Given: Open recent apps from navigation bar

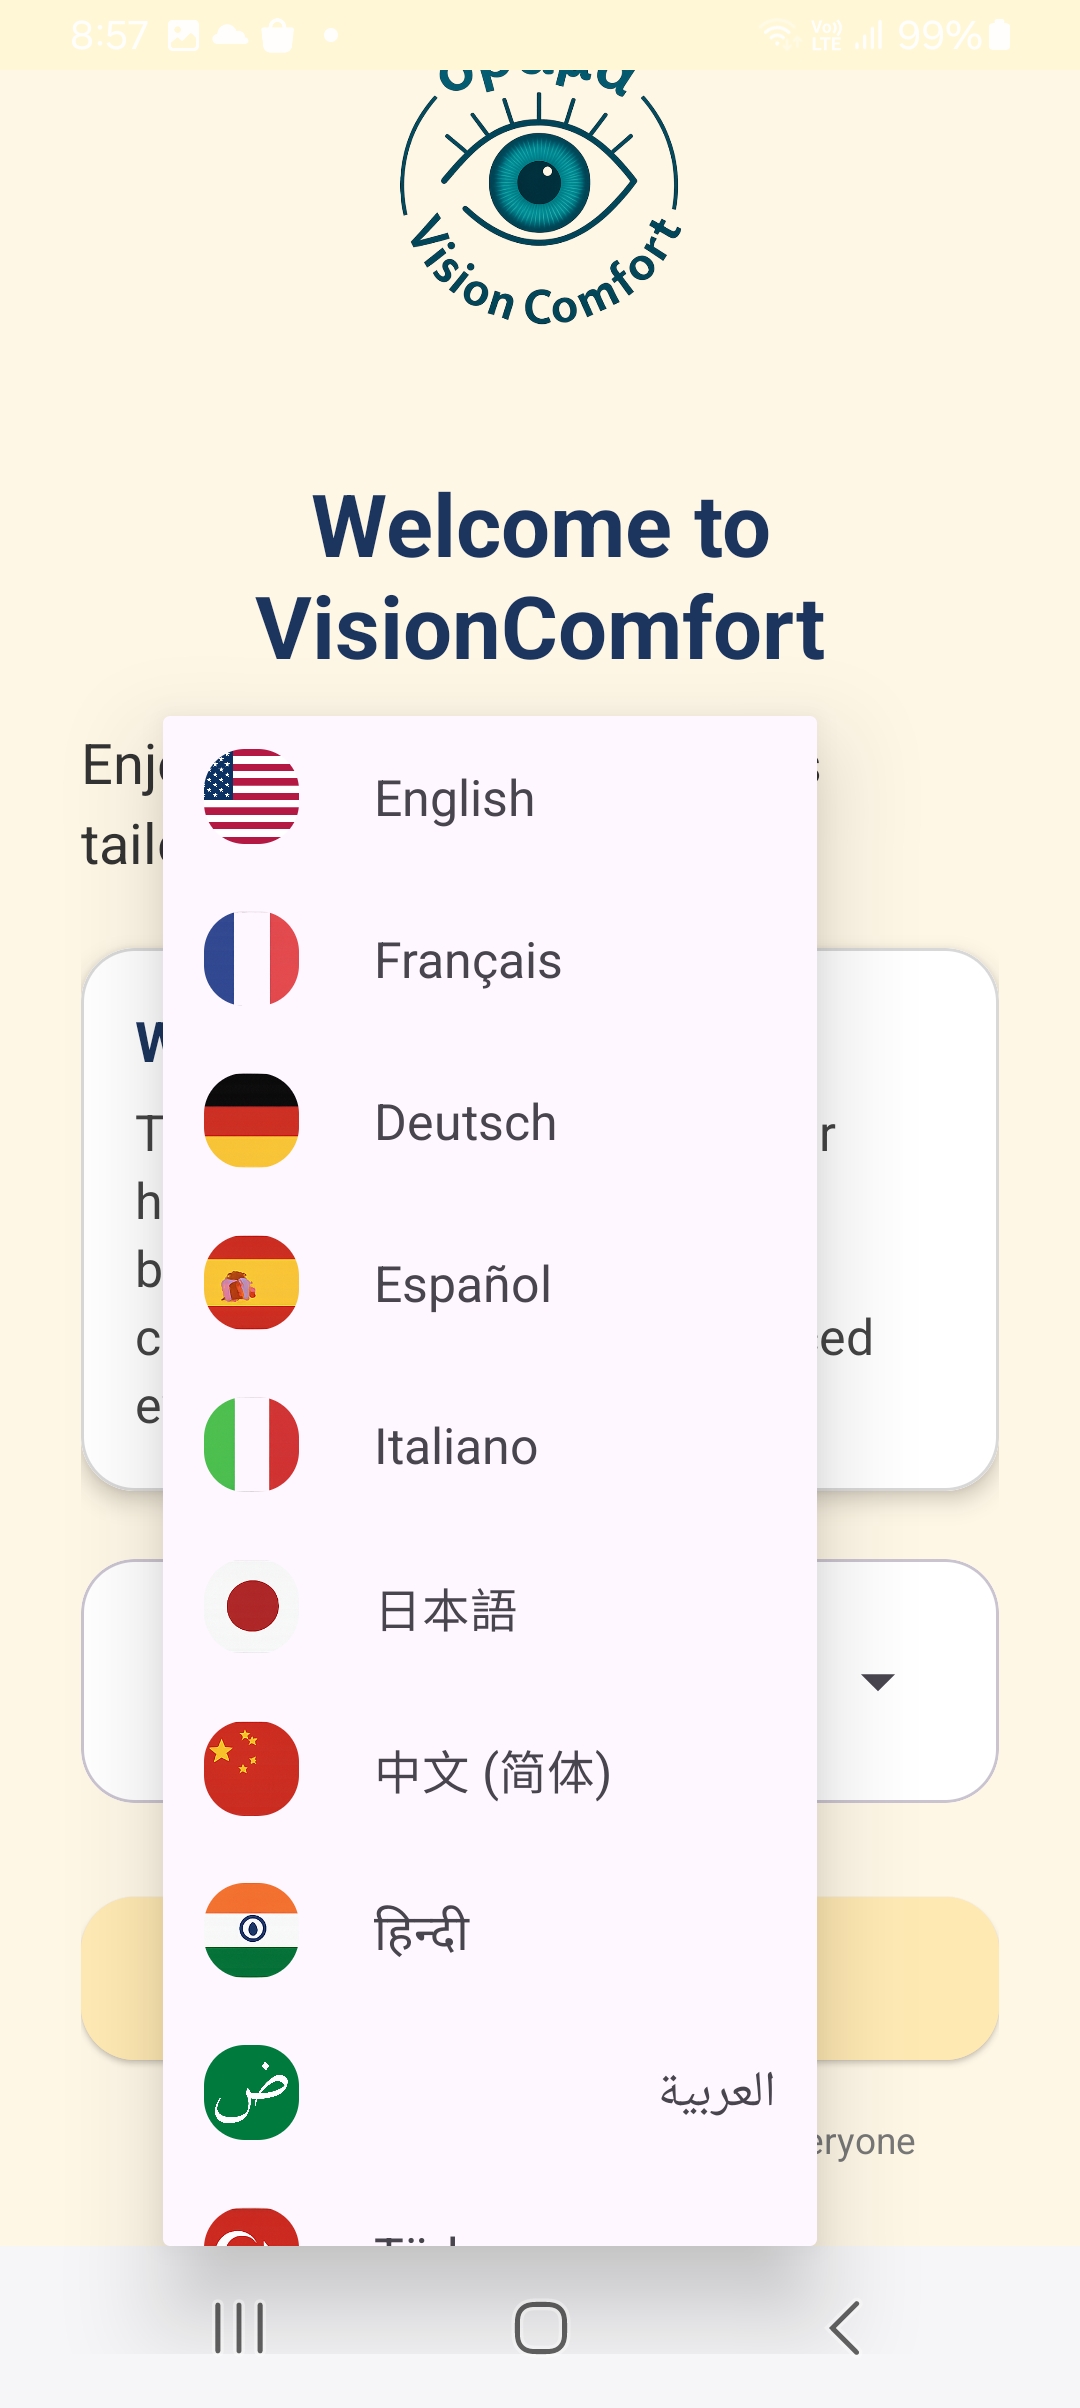Looking at the screenshot, I should [240, 2328].
